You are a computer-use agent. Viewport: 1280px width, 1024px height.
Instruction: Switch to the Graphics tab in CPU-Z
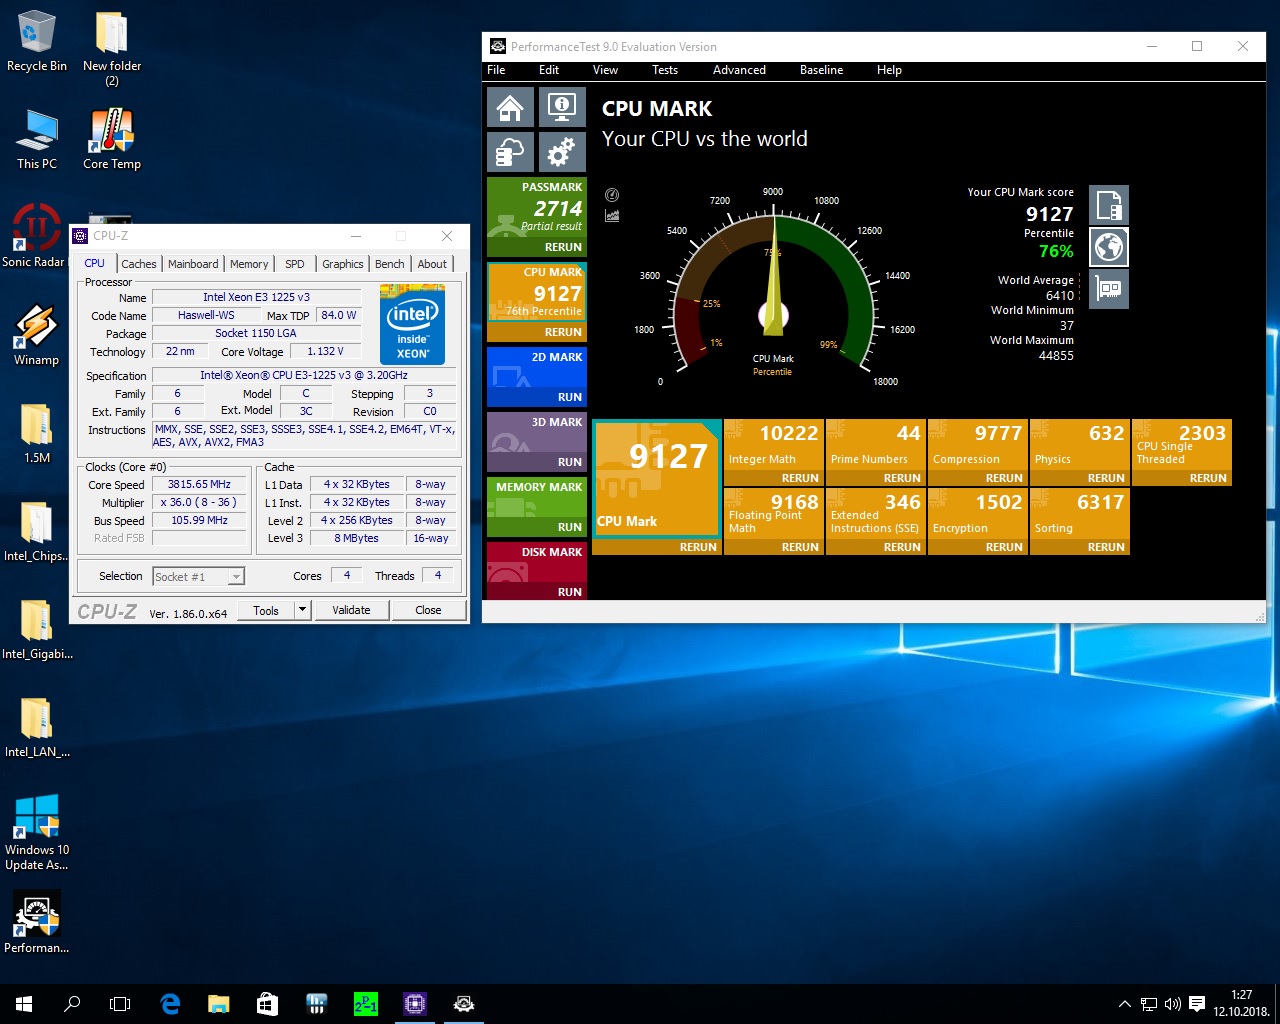click(343, 264)
